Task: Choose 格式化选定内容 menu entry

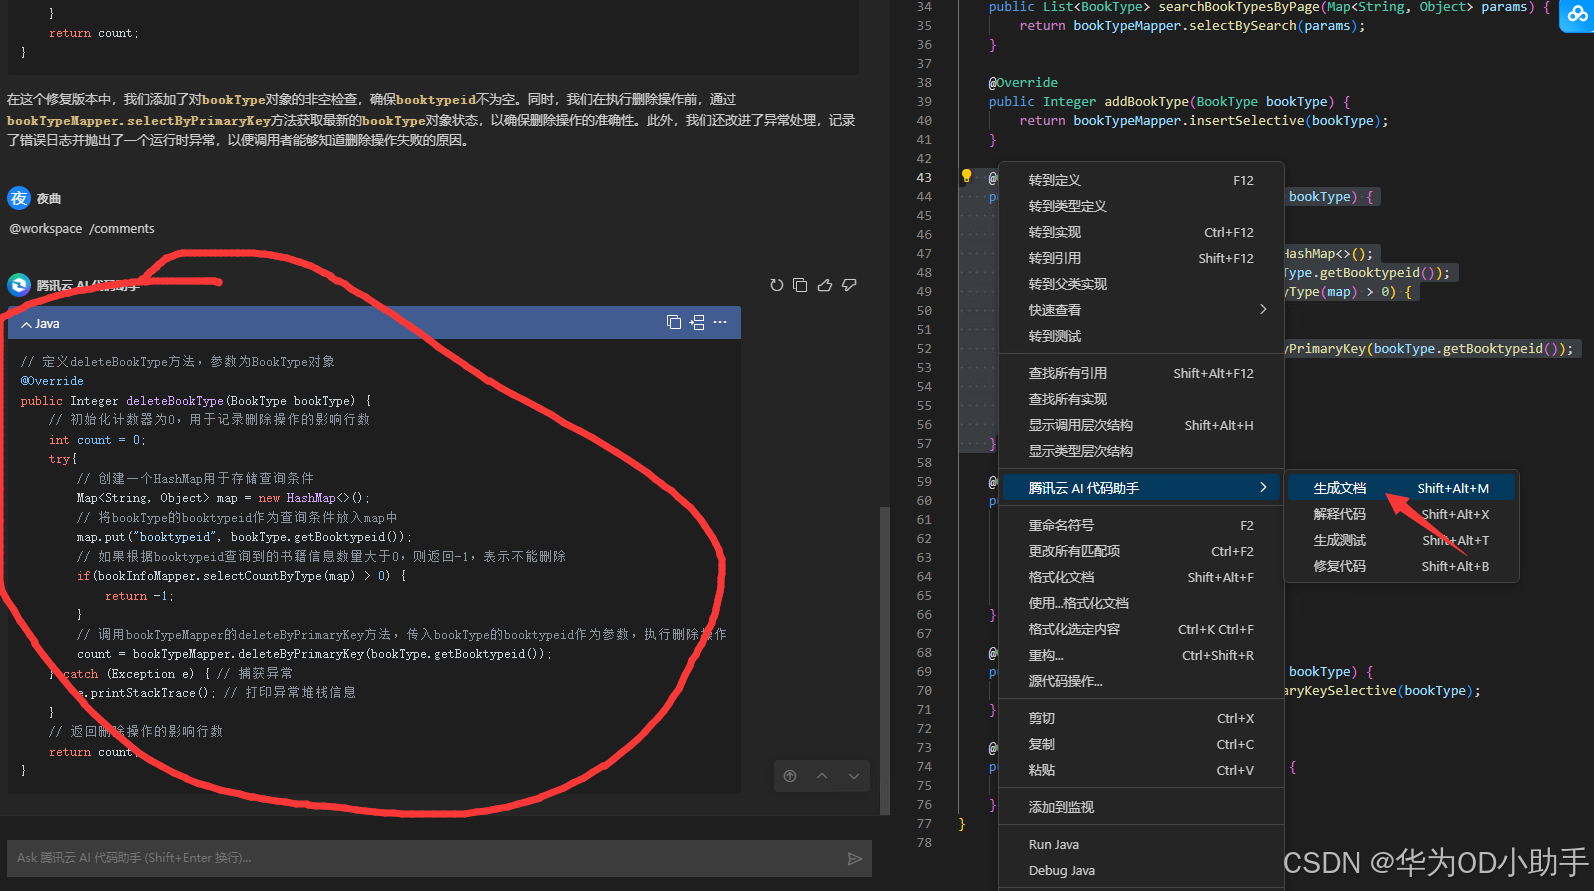Action: tap(1141, 629)
